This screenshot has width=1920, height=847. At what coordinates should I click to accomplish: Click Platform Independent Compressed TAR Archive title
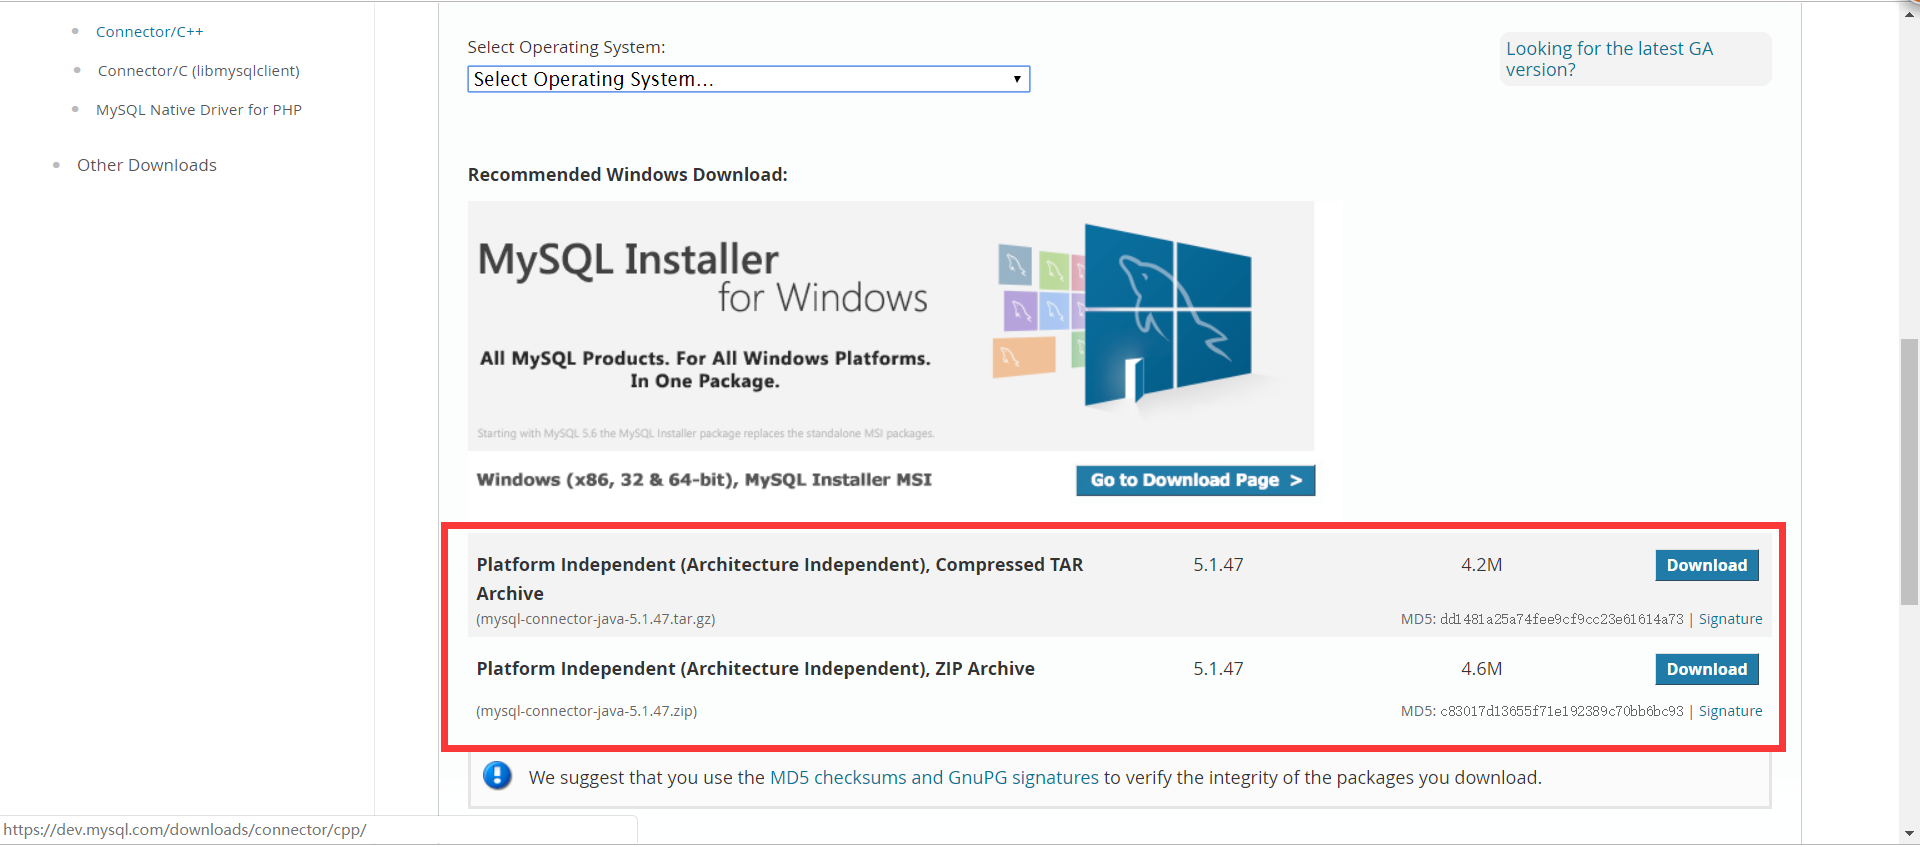[x=780, y=579]
